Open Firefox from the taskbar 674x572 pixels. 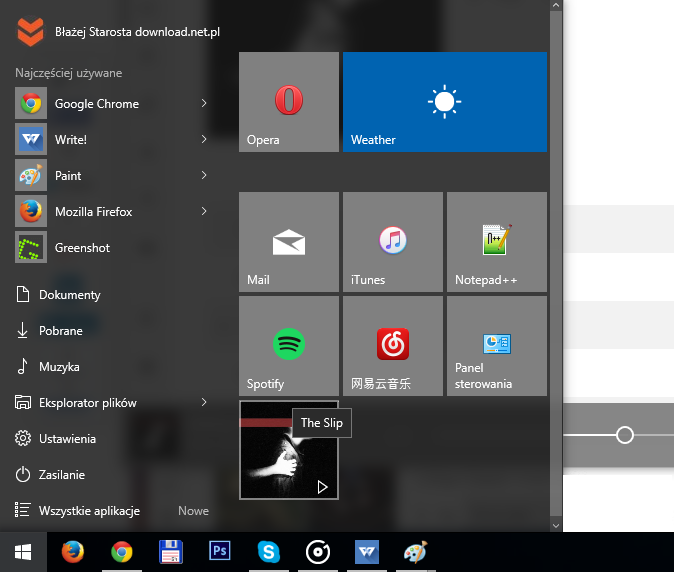click(x=73, y=552)
